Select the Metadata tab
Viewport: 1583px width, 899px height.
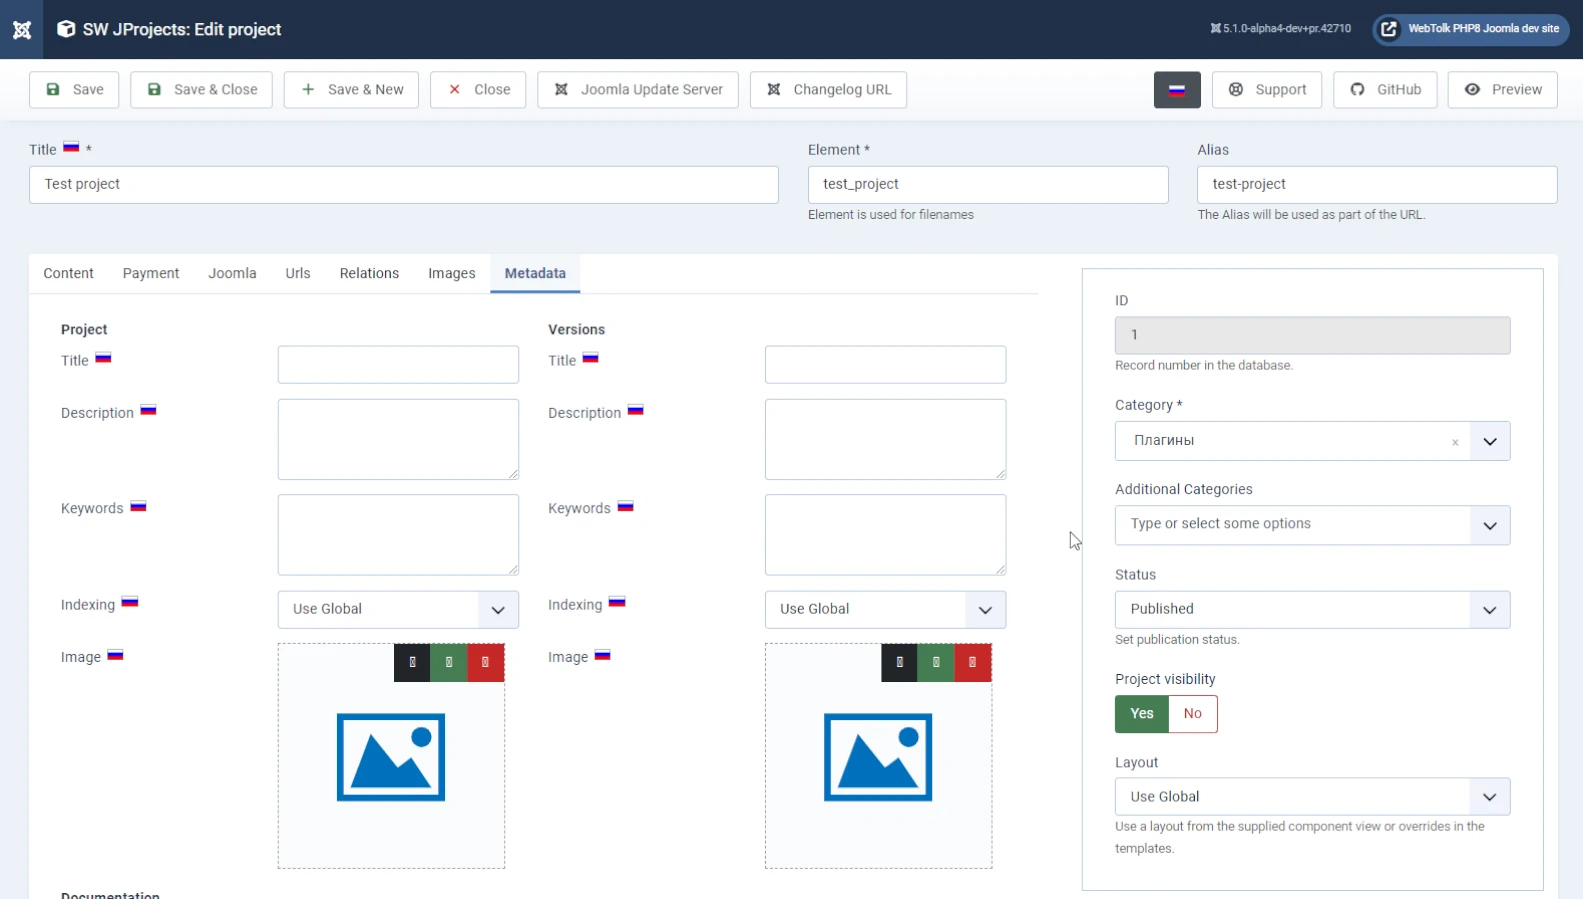click(x=535, y=273)
